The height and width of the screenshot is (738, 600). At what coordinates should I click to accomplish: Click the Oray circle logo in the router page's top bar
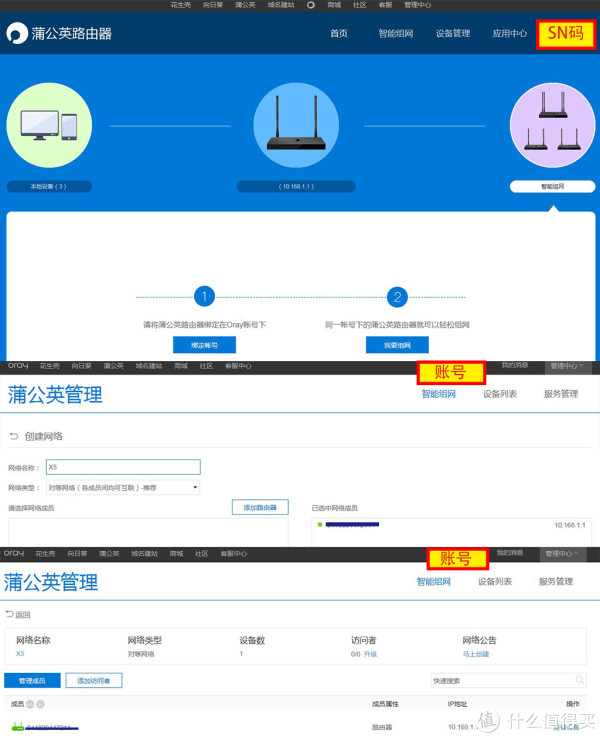click(x=311, y=5)
